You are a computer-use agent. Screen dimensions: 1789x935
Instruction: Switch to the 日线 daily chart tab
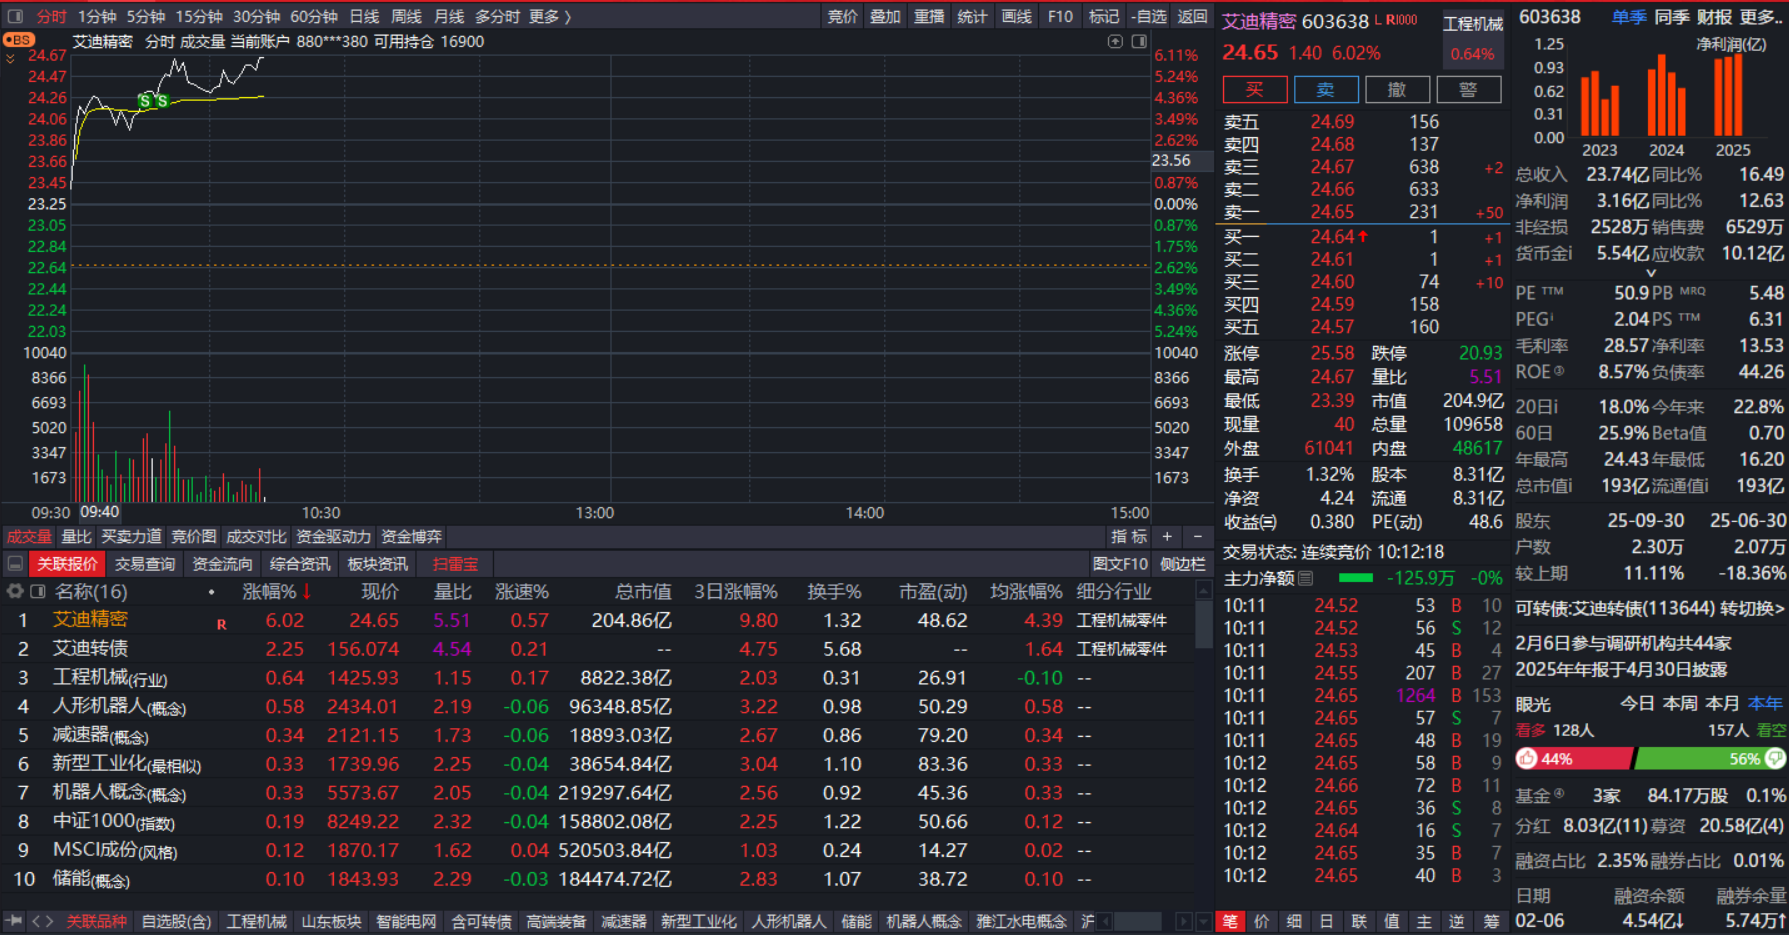pos(364,16)
